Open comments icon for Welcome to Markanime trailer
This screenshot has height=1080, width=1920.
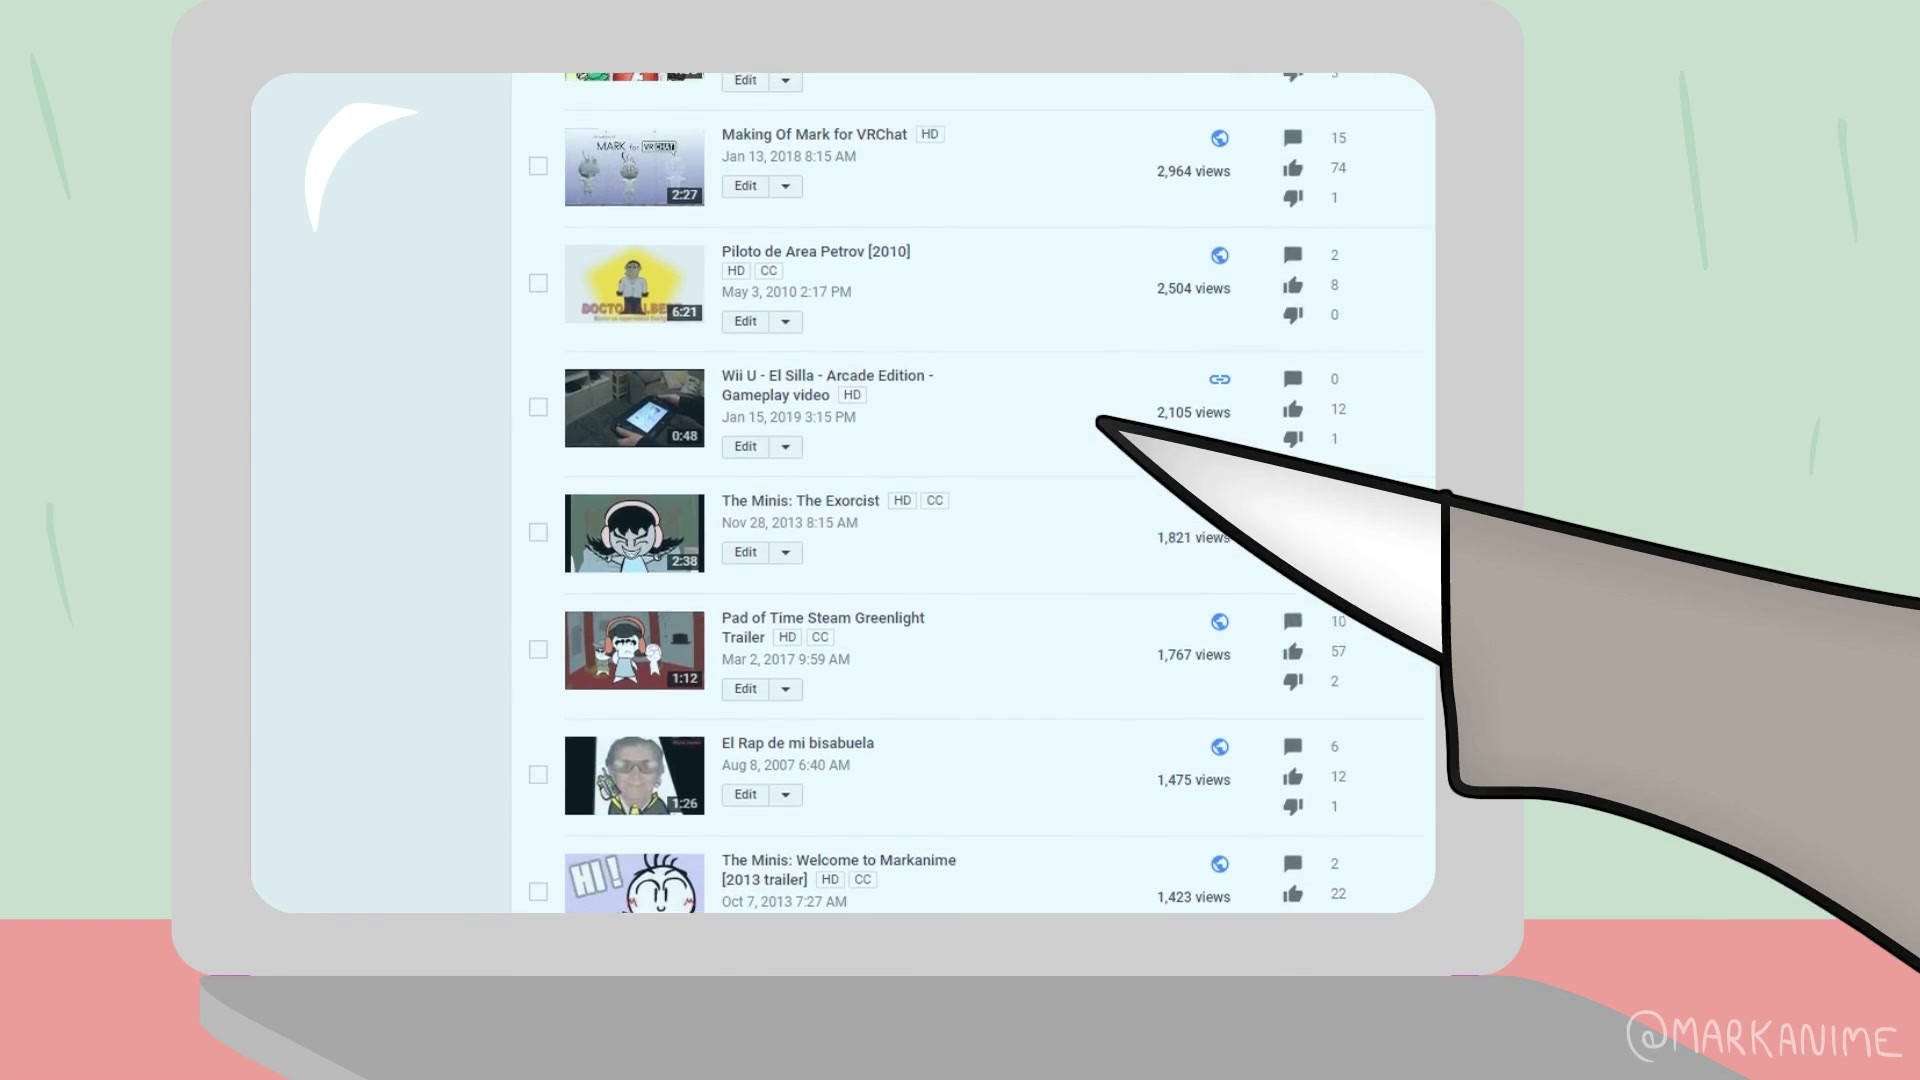click(1292, 864)
